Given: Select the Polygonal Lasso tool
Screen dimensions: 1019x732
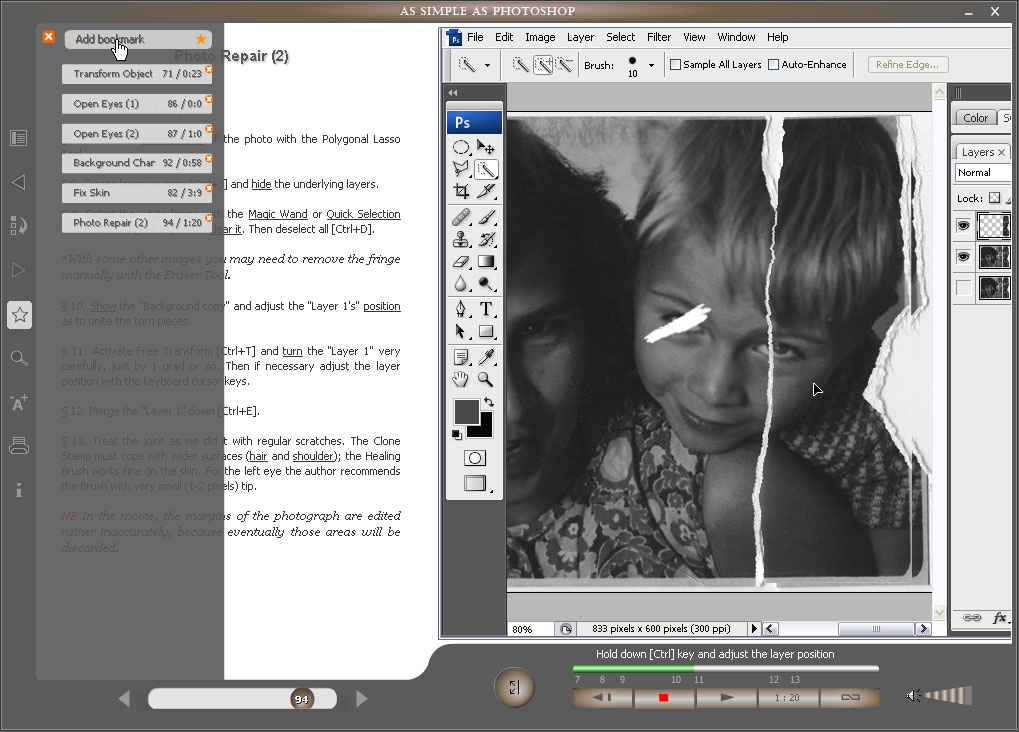Looking at the screenshot, I should point(461,170).
